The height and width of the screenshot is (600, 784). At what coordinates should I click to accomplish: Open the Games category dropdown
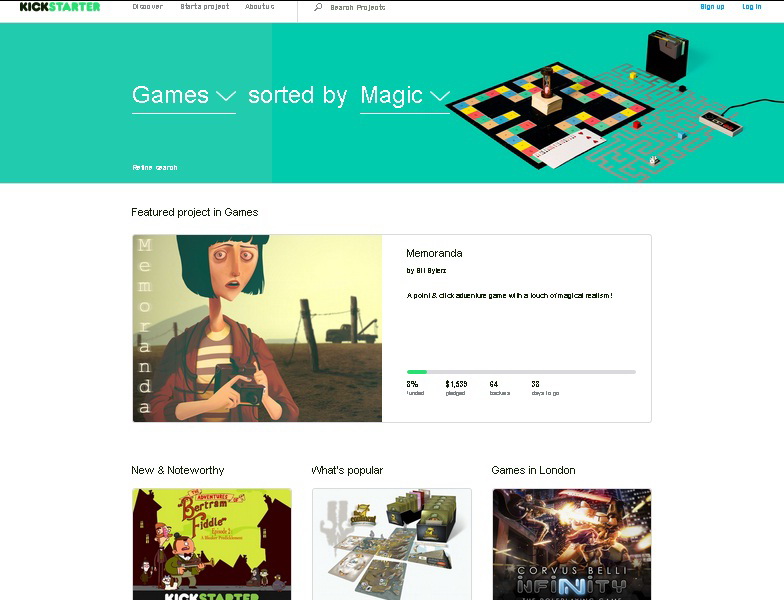tap(184, 96)
